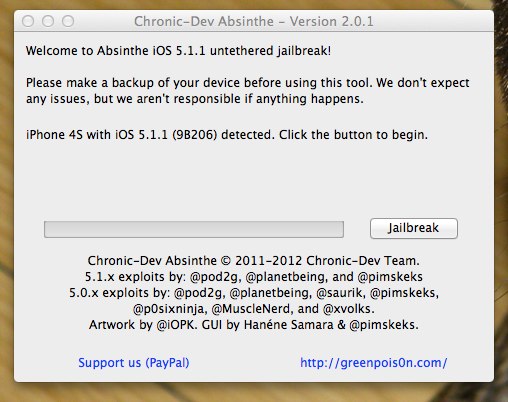Click the Chronic-Dev Absinthe Version 2.0.1 window title
Screen dimensions: 508x402
(254, 21)
